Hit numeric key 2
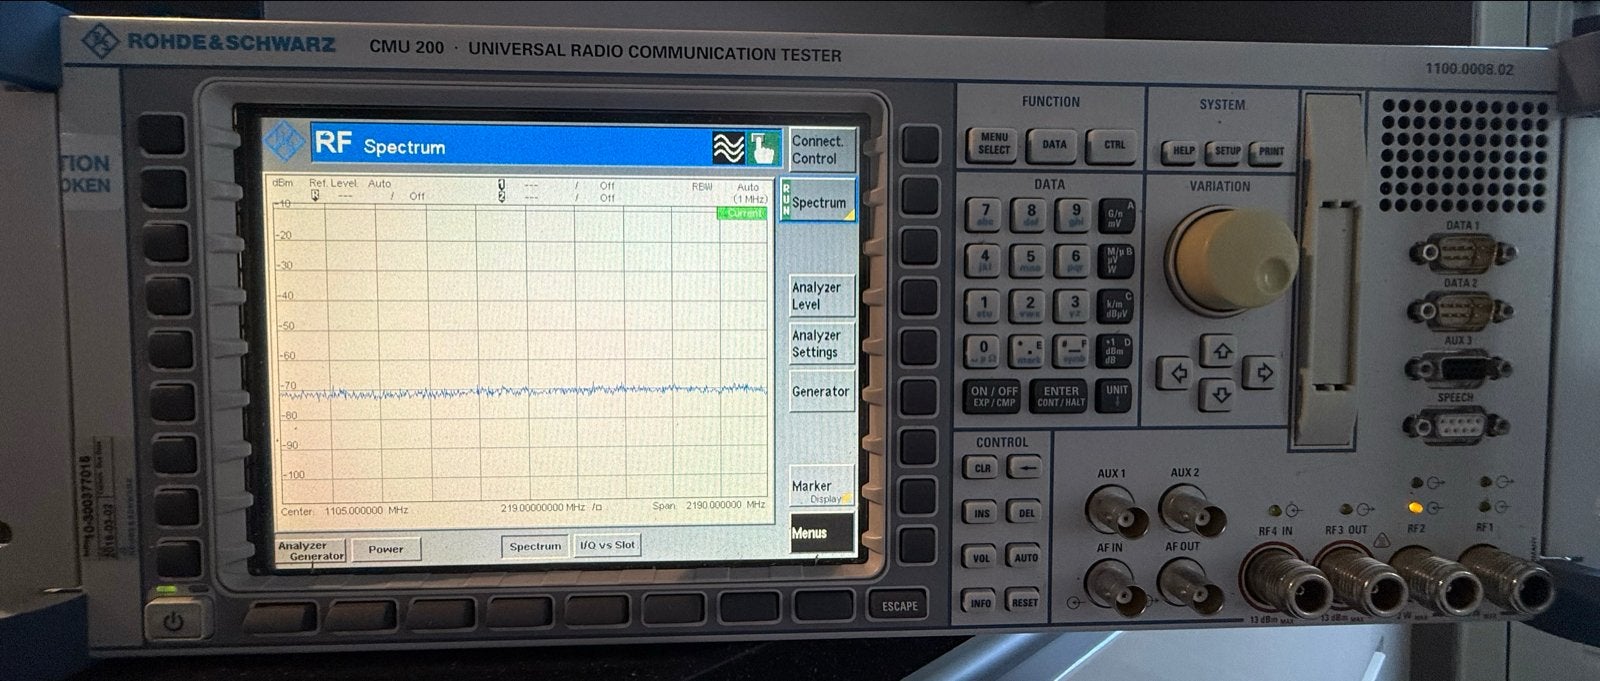1600x681 pixels. pos(1030,305)
